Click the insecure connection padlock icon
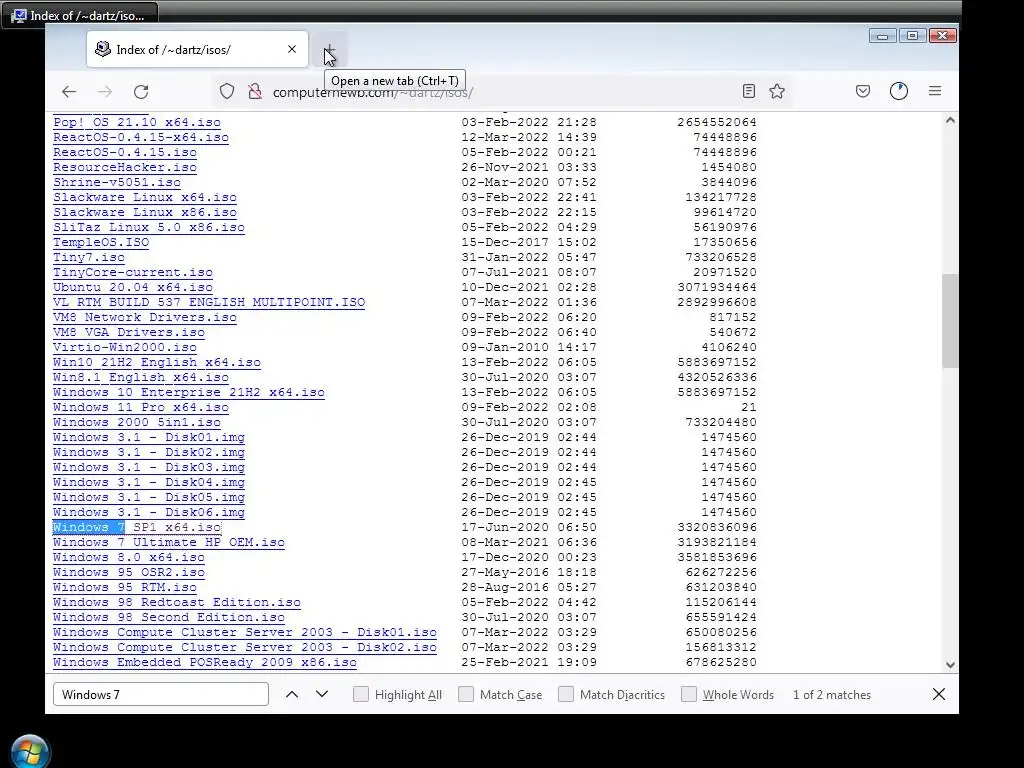 click(255, 91)
